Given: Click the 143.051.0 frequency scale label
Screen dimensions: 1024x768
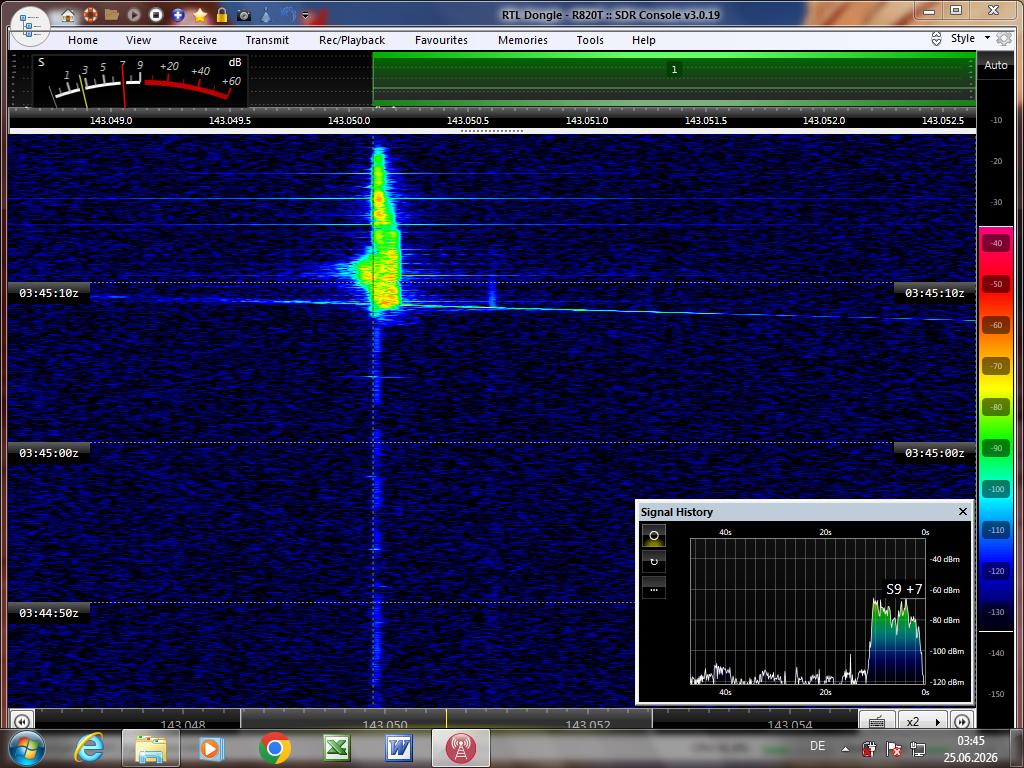Looking at the screenshot, I should click(586, 121).
